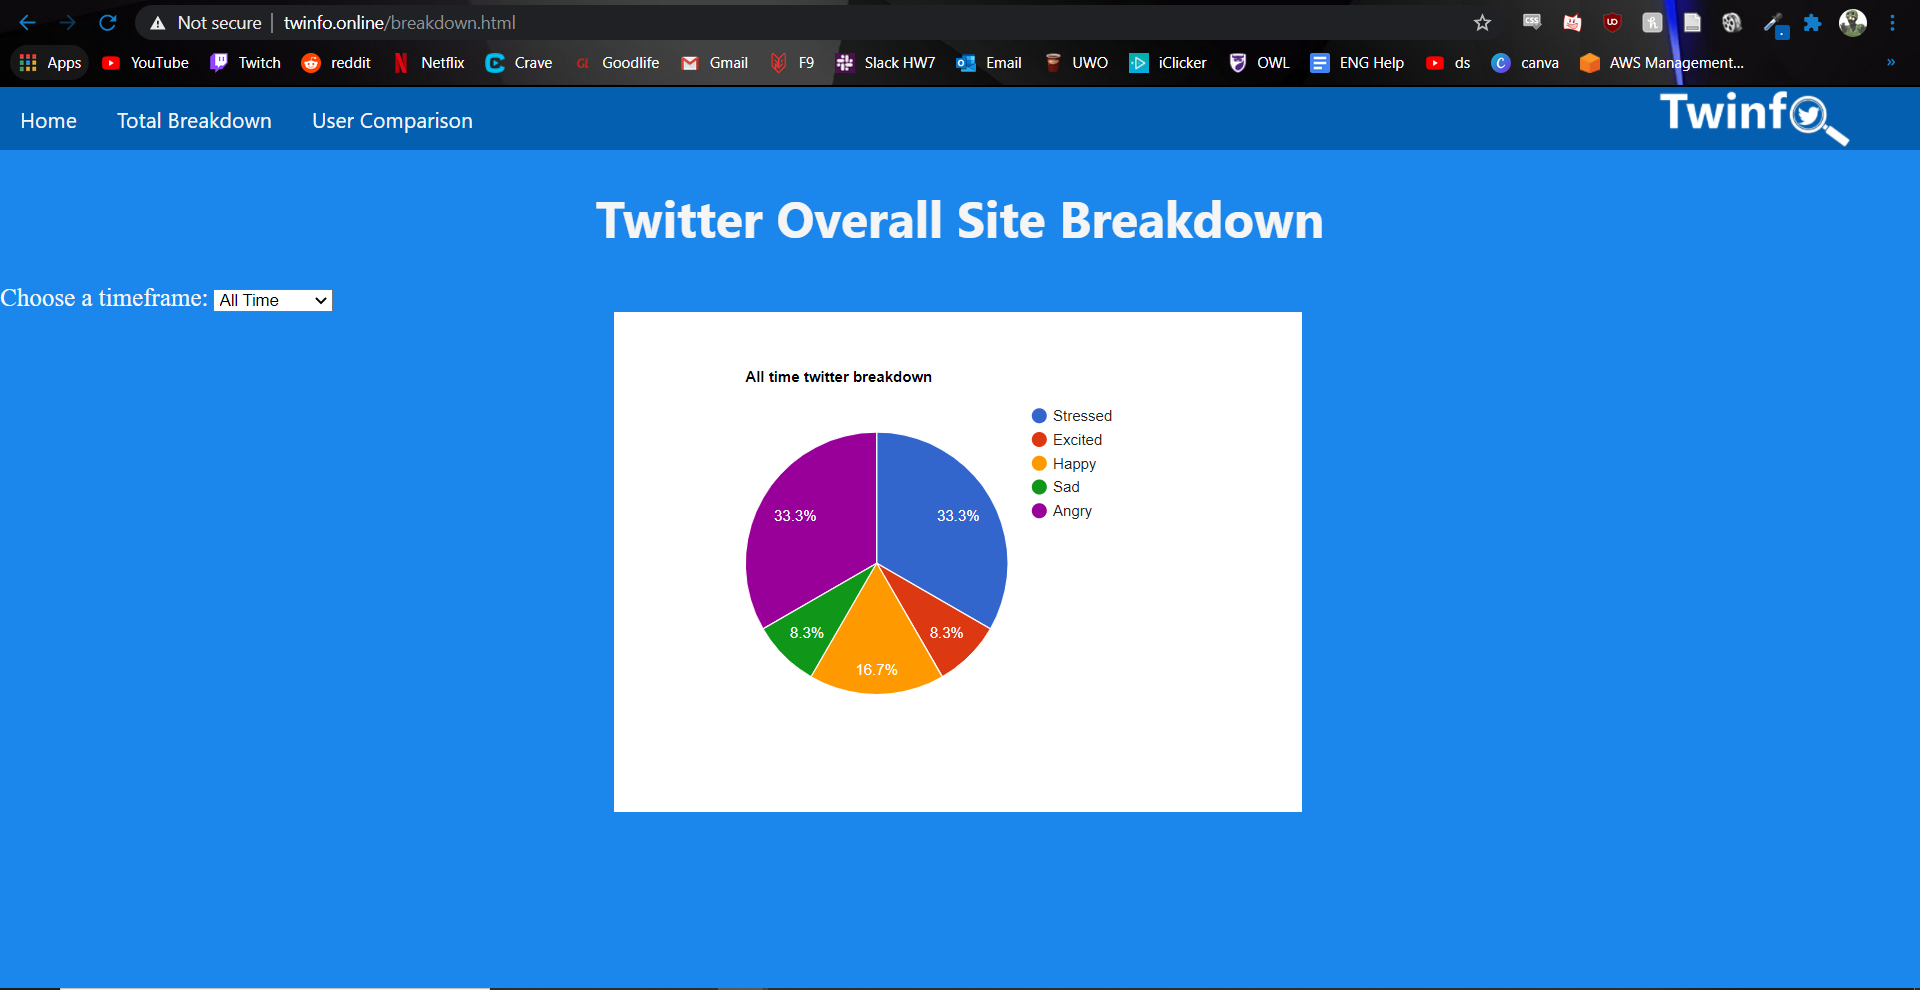1920x990 pixels.
Task: Open the UWO bookmark
Action: tap(1076, 62)
